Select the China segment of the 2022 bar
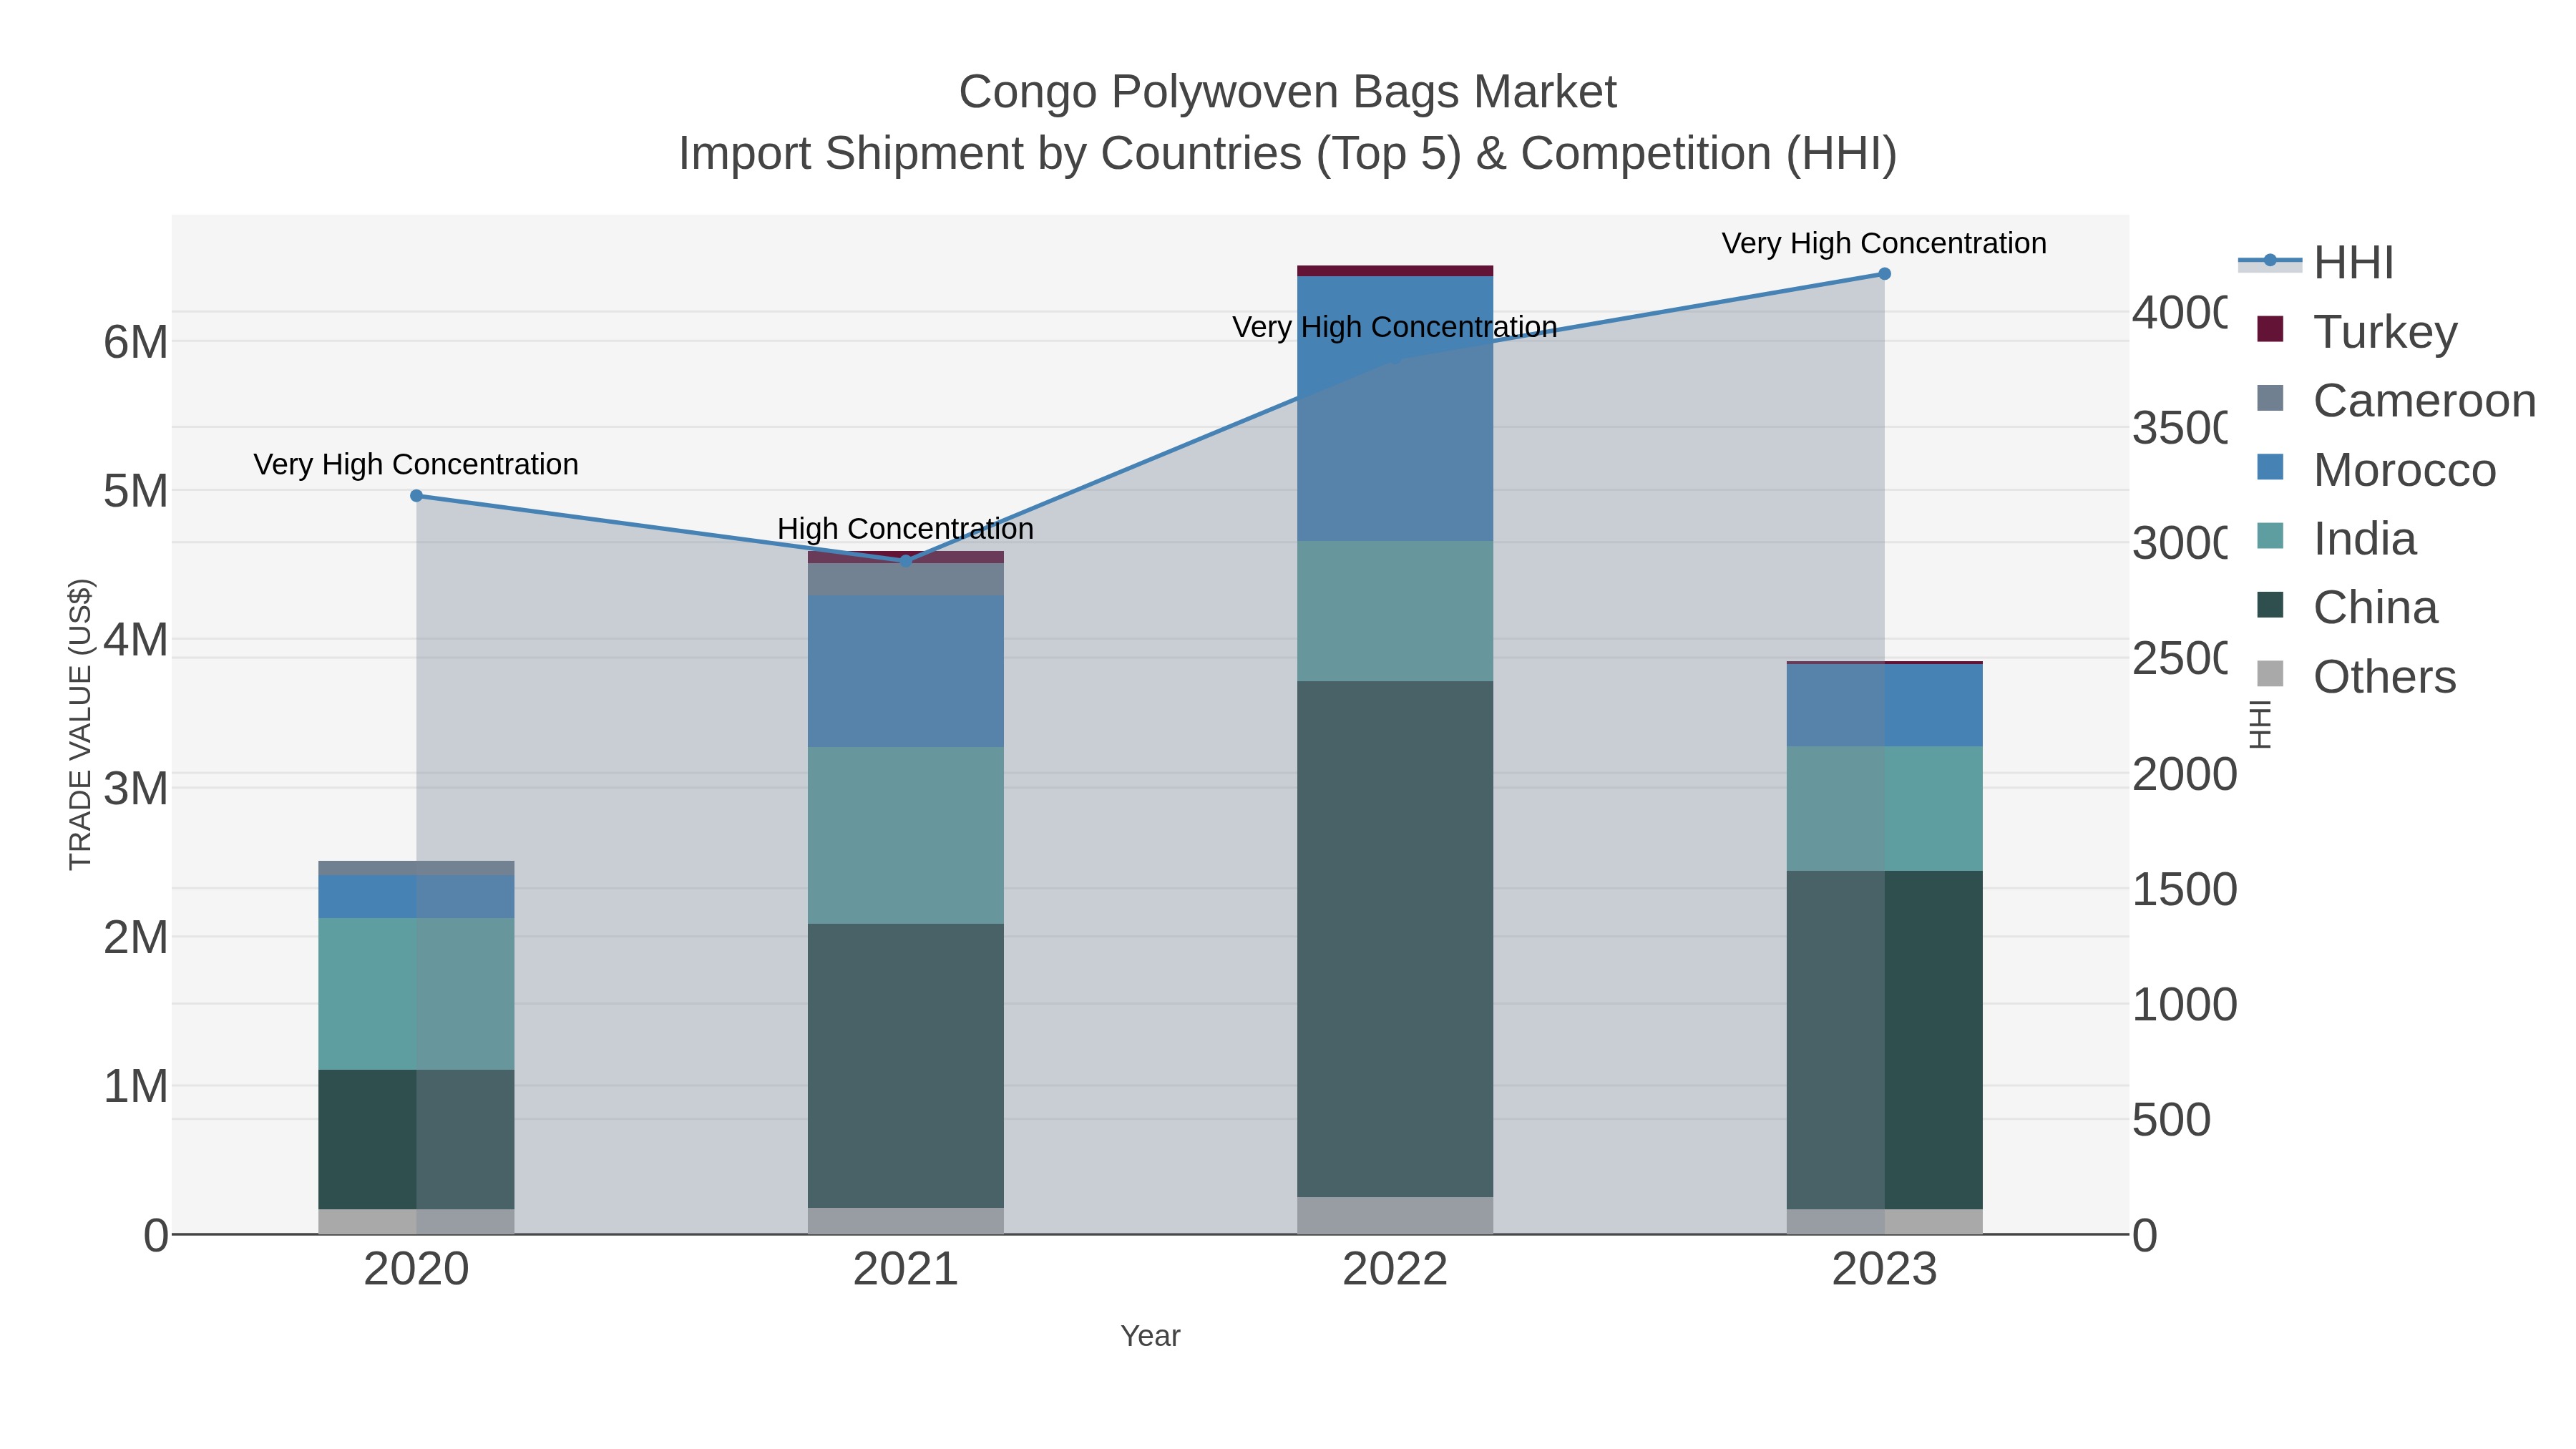The width and height of the screenshot is (2576, 1449). click(1395, 939)
